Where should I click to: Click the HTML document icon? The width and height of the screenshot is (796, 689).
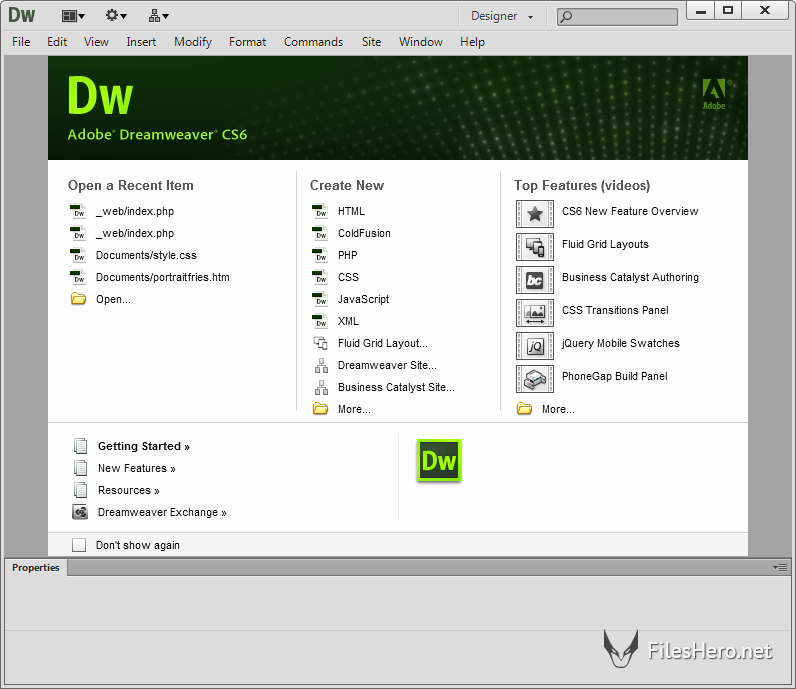[x=320, y=211]
